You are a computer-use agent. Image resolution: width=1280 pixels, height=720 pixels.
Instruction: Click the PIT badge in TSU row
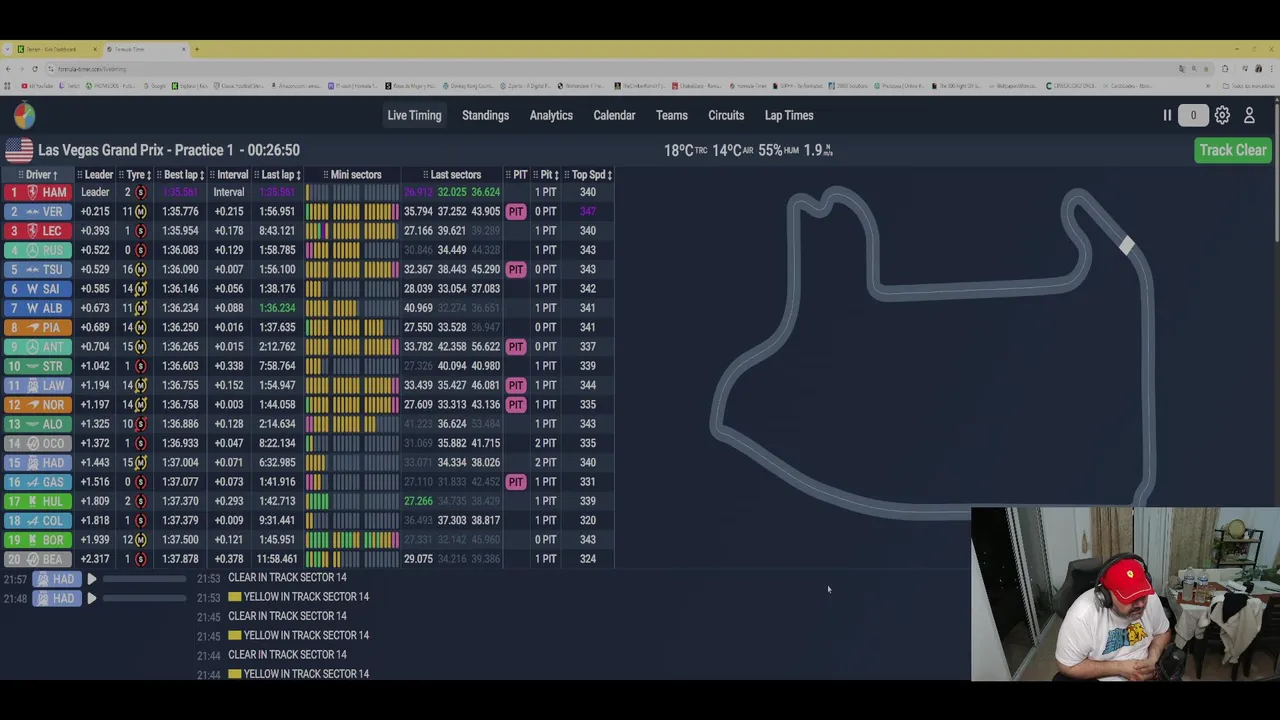coord(516,269)
